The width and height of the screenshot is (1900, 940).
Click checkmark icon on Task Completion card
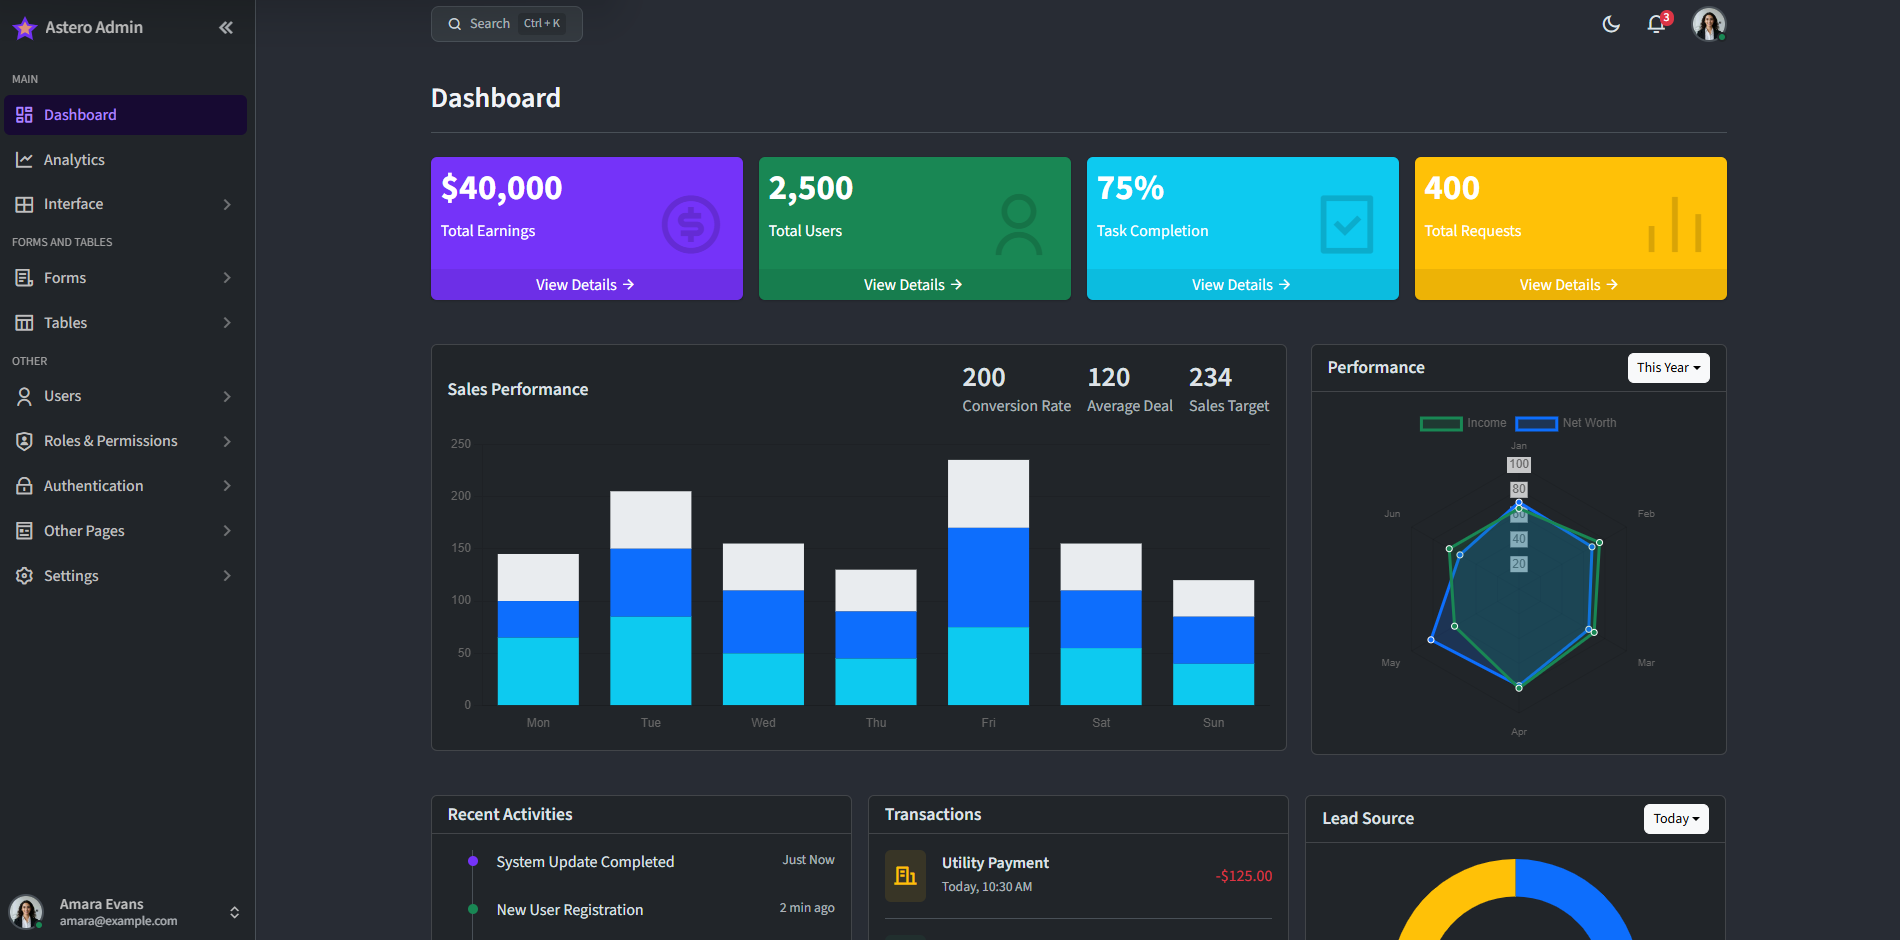[1346, 225]
